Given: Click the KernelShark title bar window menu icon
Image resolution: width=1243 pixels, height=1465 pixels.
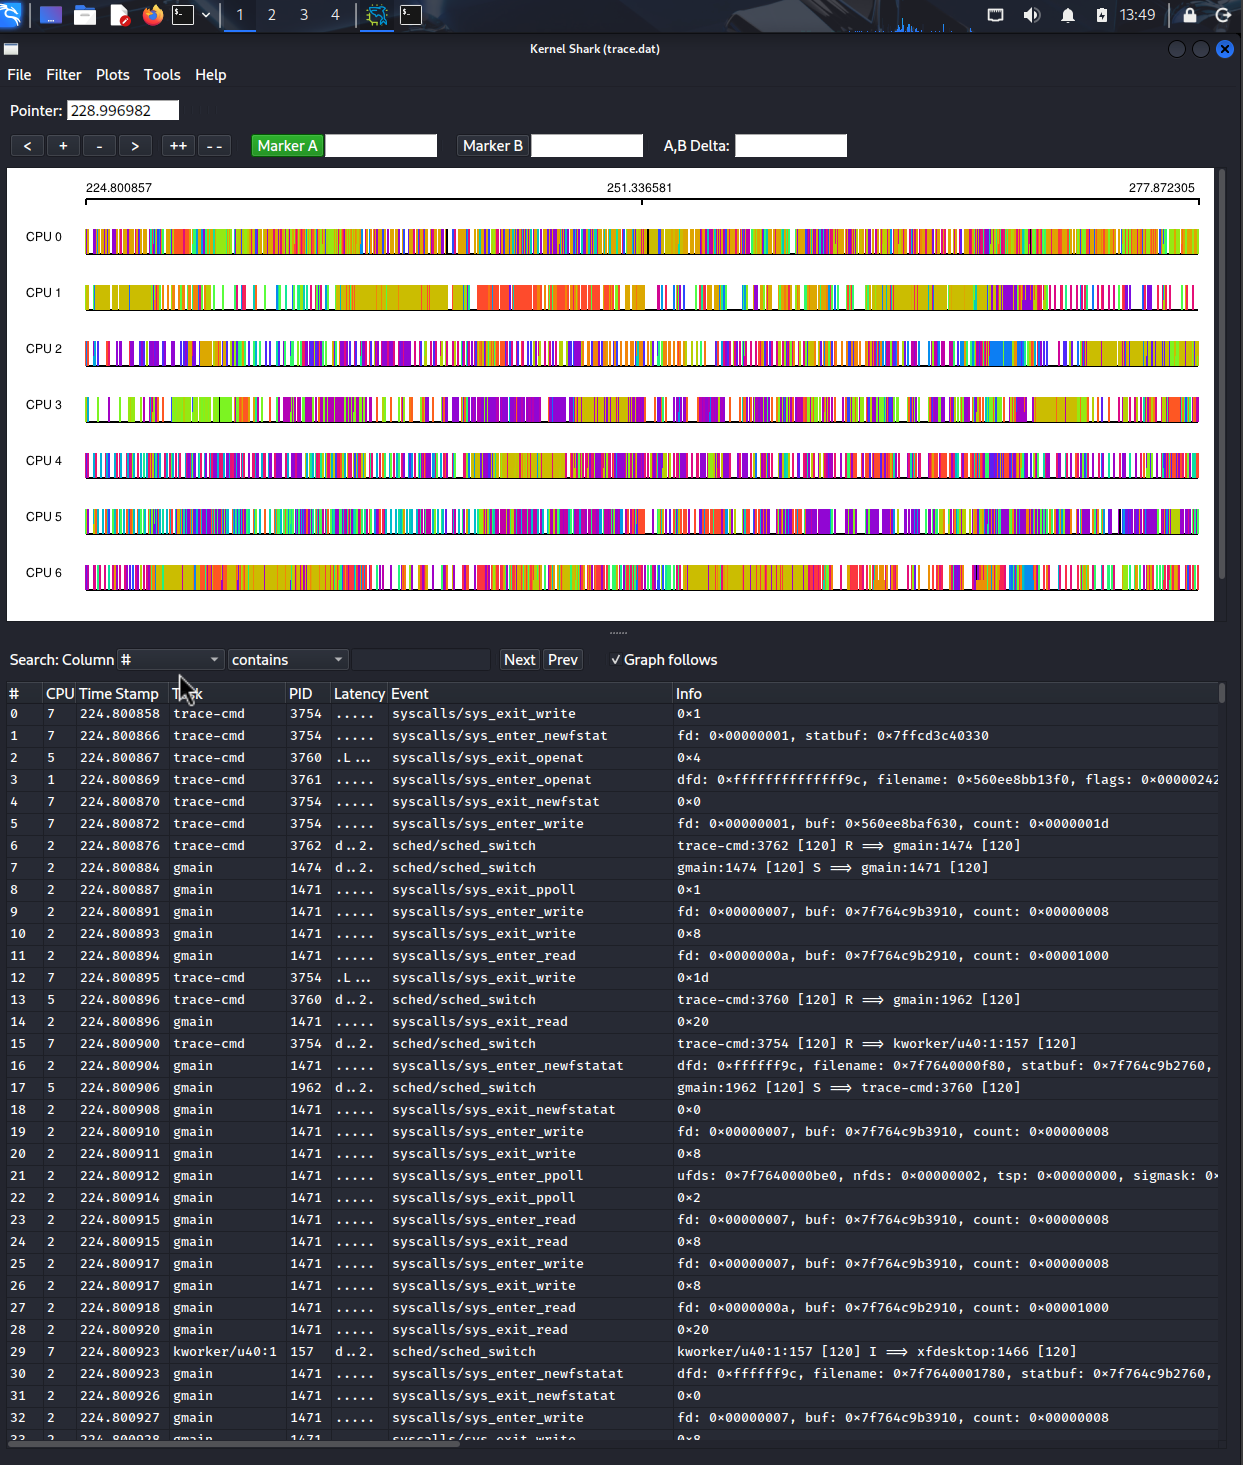Looking at the screenshot, I should click(11, 49).
